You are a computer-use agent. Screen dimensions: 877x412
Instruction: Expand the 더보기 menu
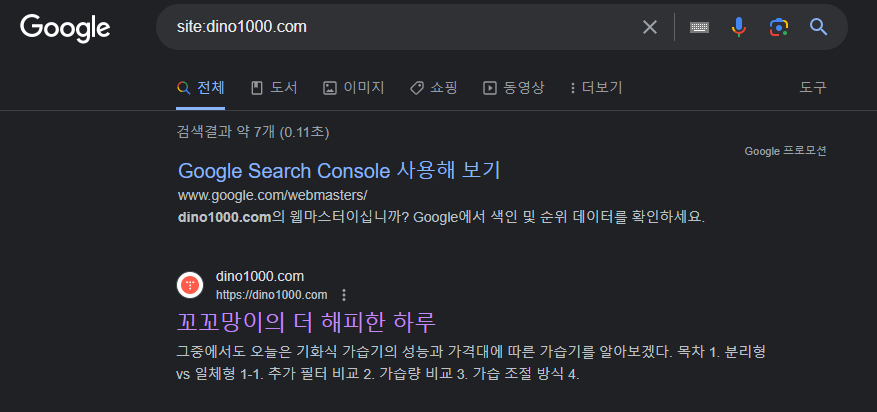596,88
